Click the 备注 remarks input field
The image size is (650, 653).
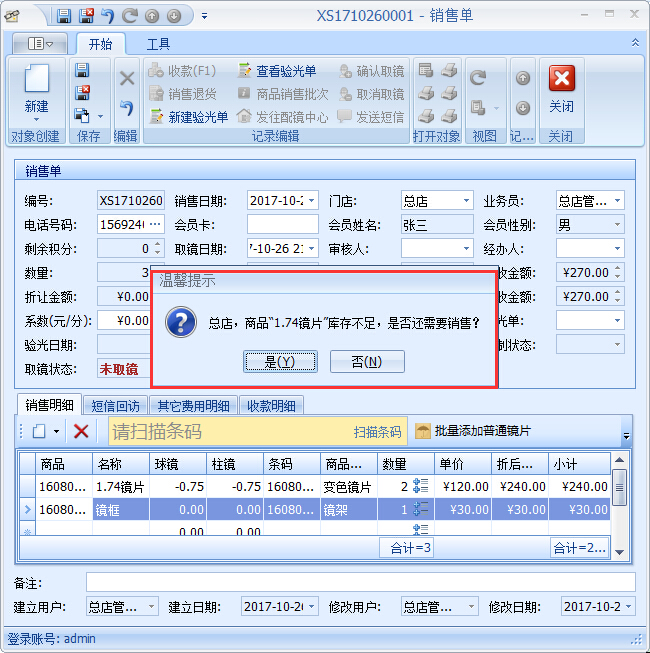click(360, 582)
